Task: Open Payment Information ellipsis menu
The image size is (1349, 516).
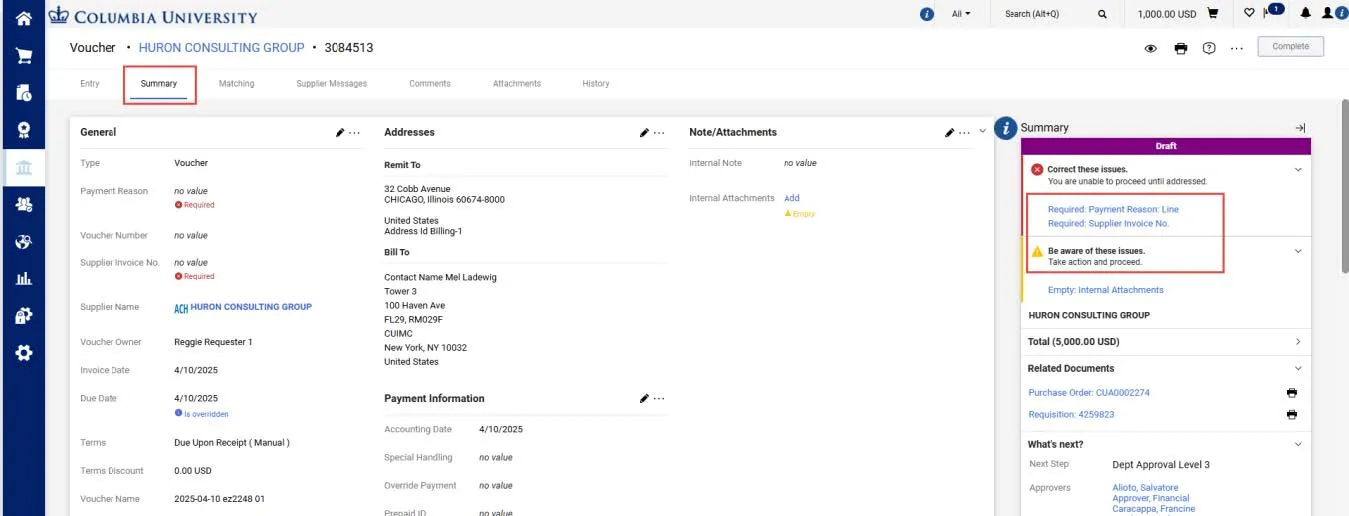Action: (658, 398)
